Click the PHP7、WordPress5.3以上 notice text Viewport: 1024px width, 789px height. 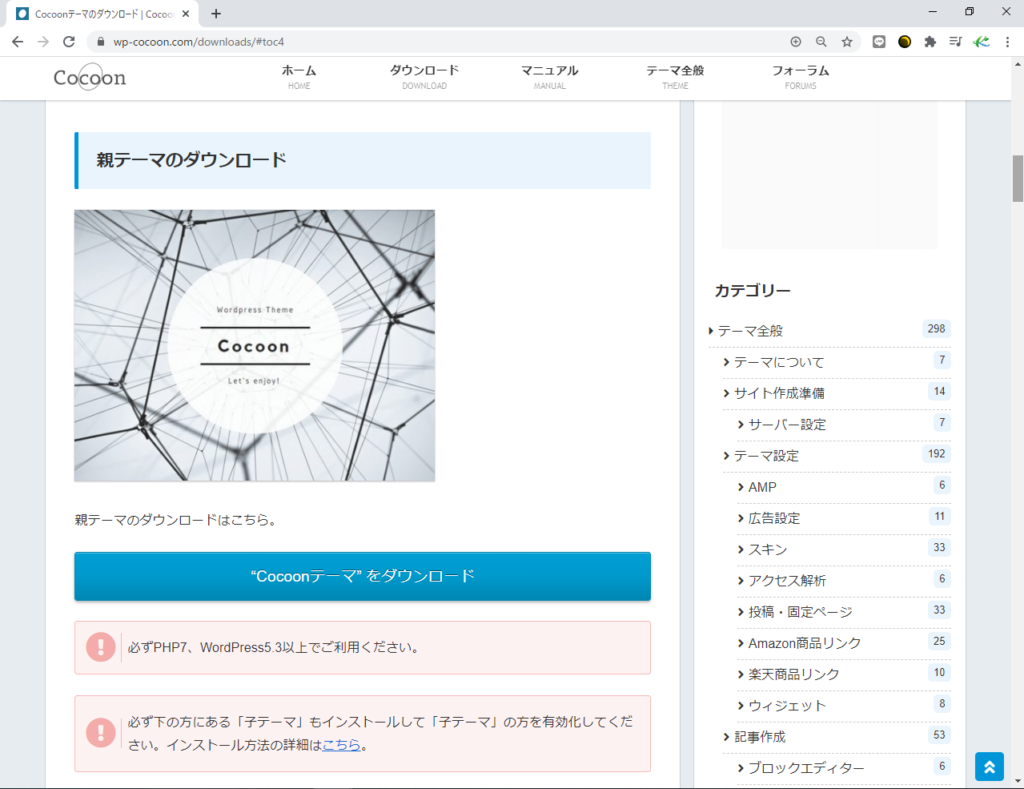tap(274, 647)
